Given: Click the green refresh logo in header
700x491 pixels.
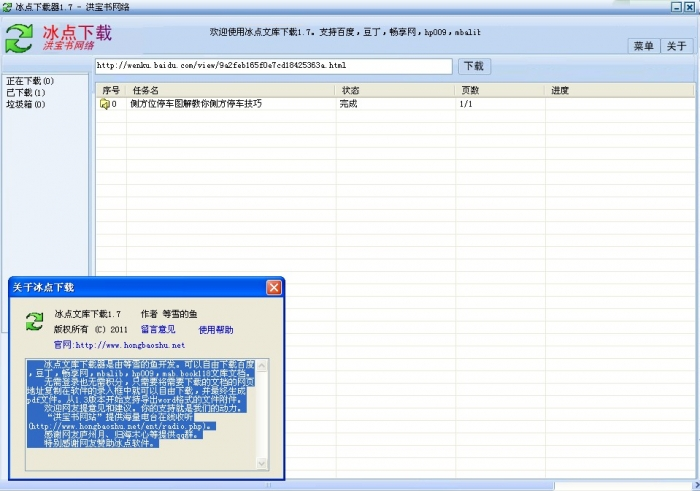Looking at the screenshot, I should (x=19, y=38).
